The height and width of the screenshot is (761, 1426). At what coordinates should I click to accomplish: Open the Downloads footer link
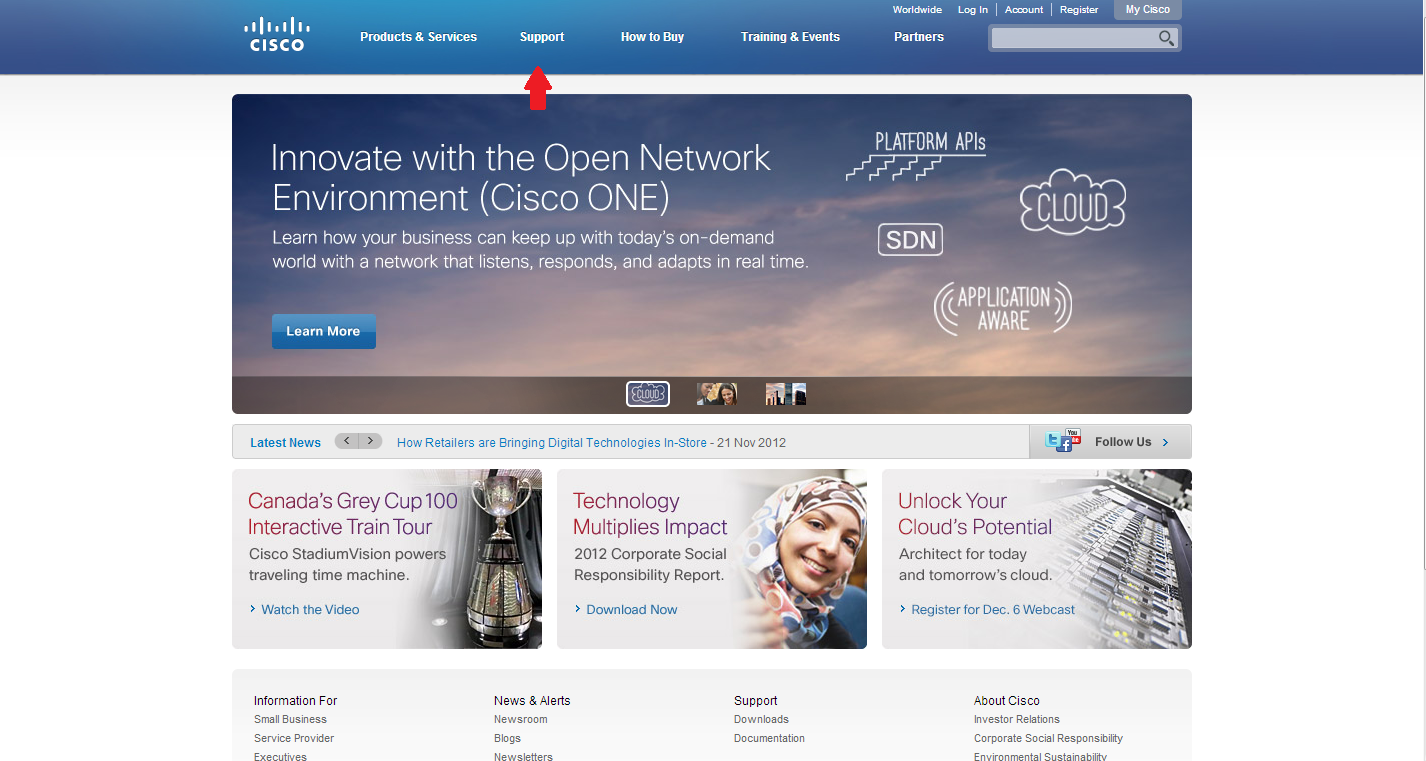coord(761,719)
